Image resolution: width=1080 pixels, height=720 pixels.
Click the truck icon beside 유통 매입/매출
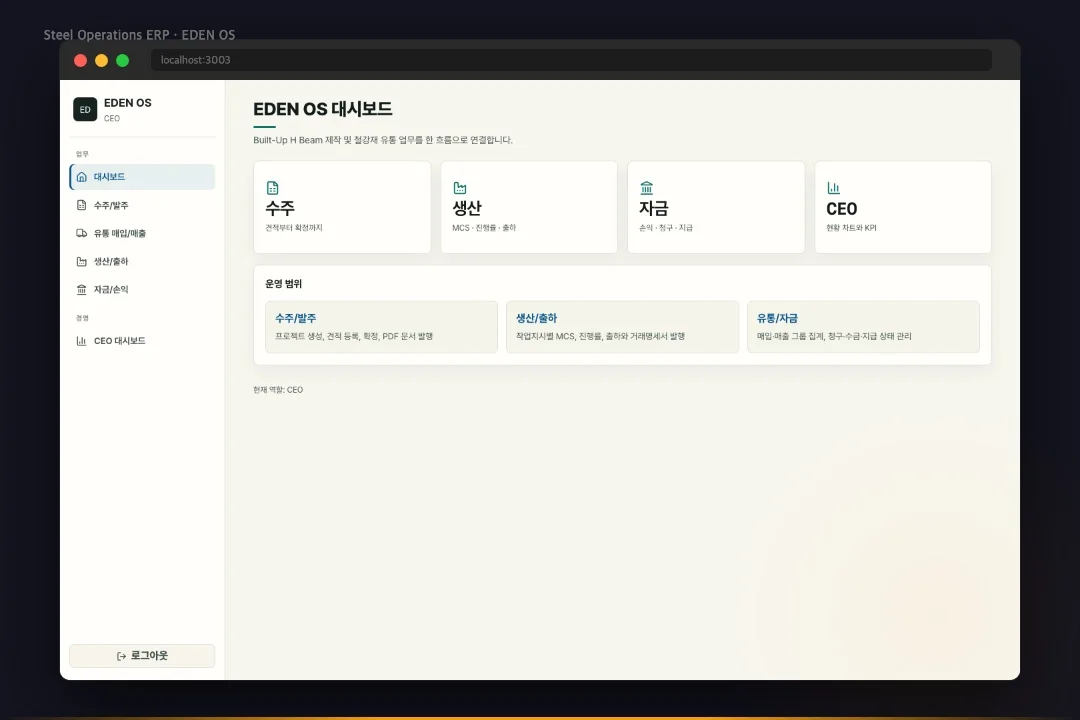pyautogui.click(x=81, y=234)
